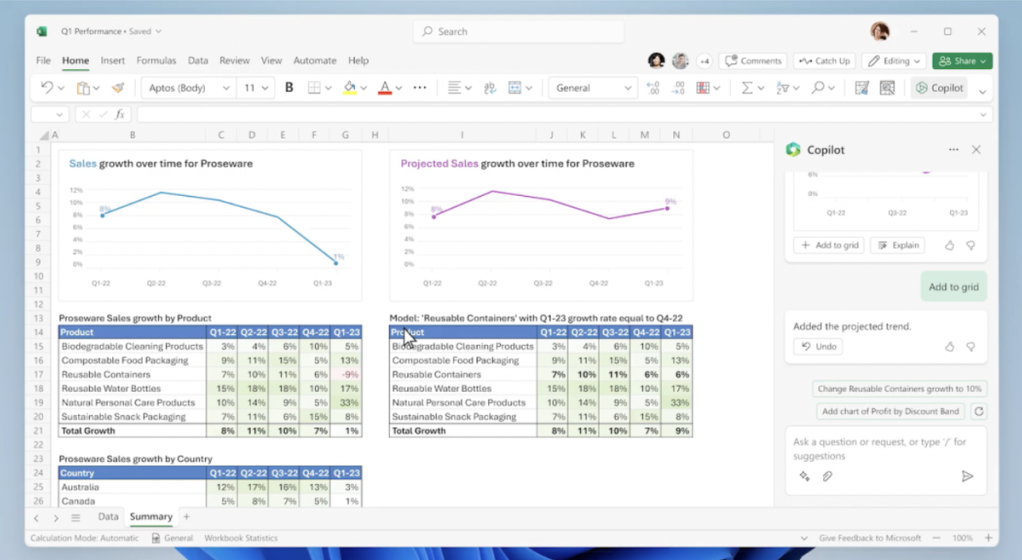Click the Catch Up button

point(825,61)
